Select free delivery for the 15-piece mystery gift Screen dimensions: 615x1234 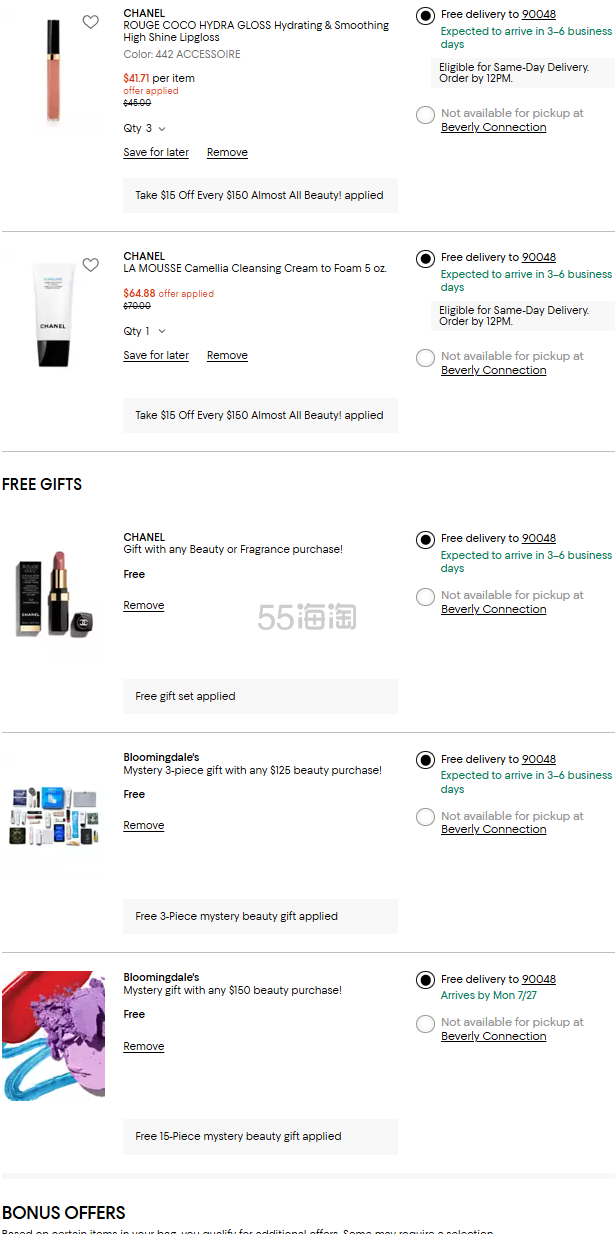(425, 981)
